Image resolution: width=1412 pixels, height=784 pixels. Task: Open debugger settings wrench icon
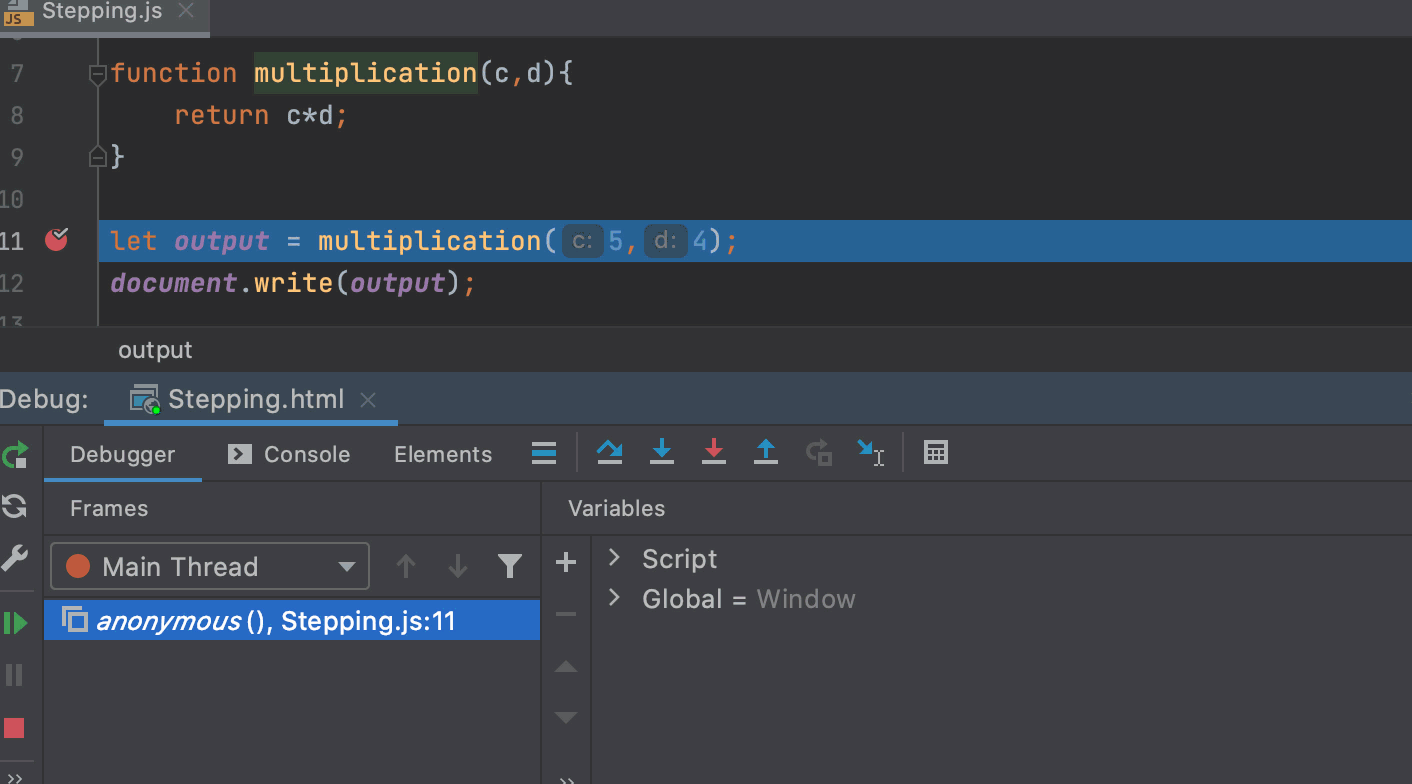(15, 558)
